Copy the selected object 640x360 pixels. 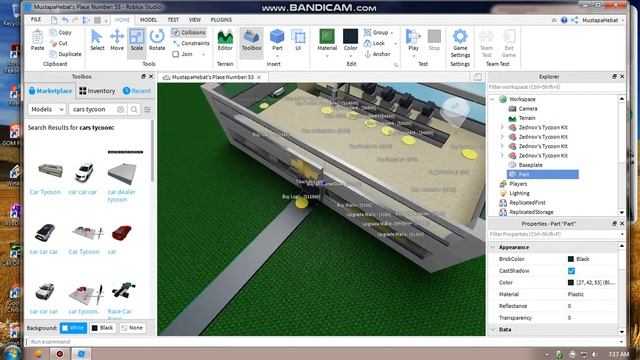[x=61, y=32]
